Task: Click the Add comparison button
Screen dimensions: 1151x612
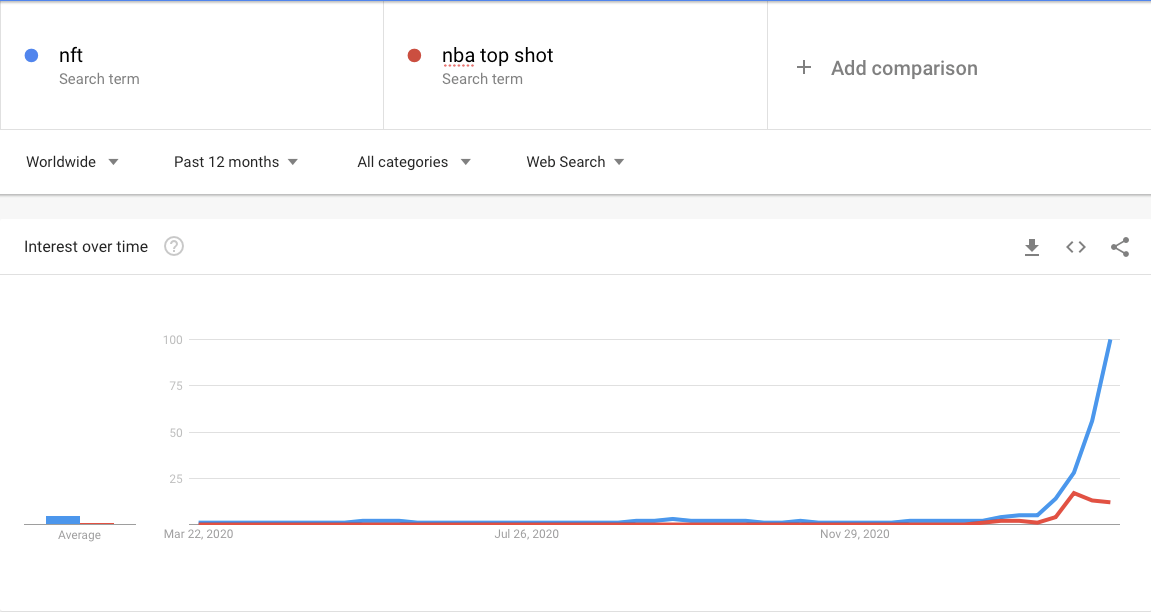Action: (903, 68)
